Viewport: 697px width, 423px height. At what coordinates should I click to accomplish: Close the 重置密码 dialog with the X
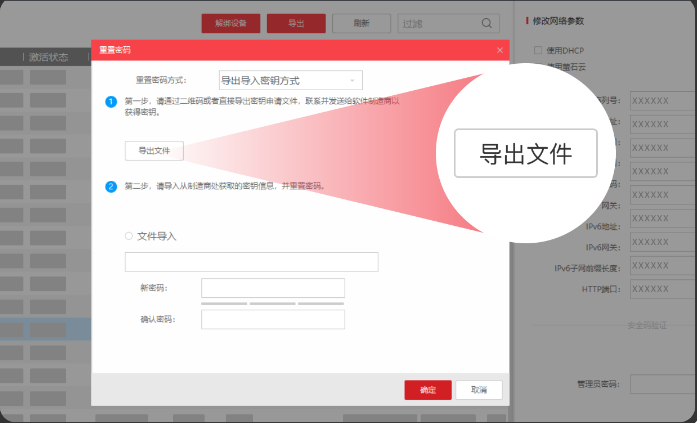point(500,49)
